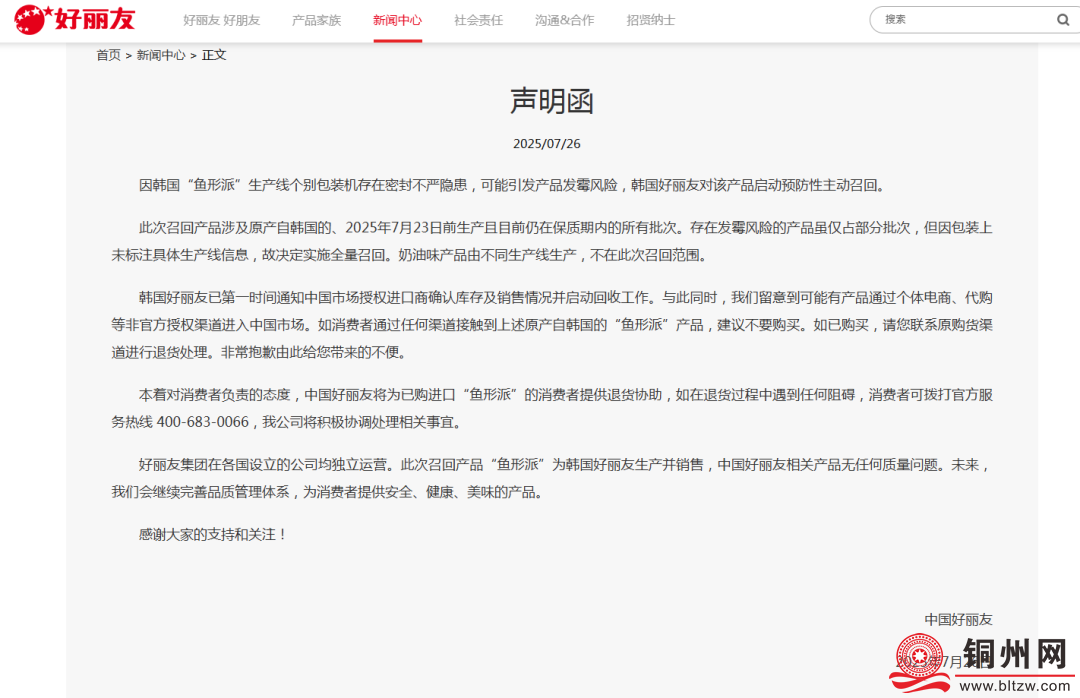This screenshot has height=698, width=1080.
Task: Click the www.bltzw.com watermark URL
Action: [1013, 686]
